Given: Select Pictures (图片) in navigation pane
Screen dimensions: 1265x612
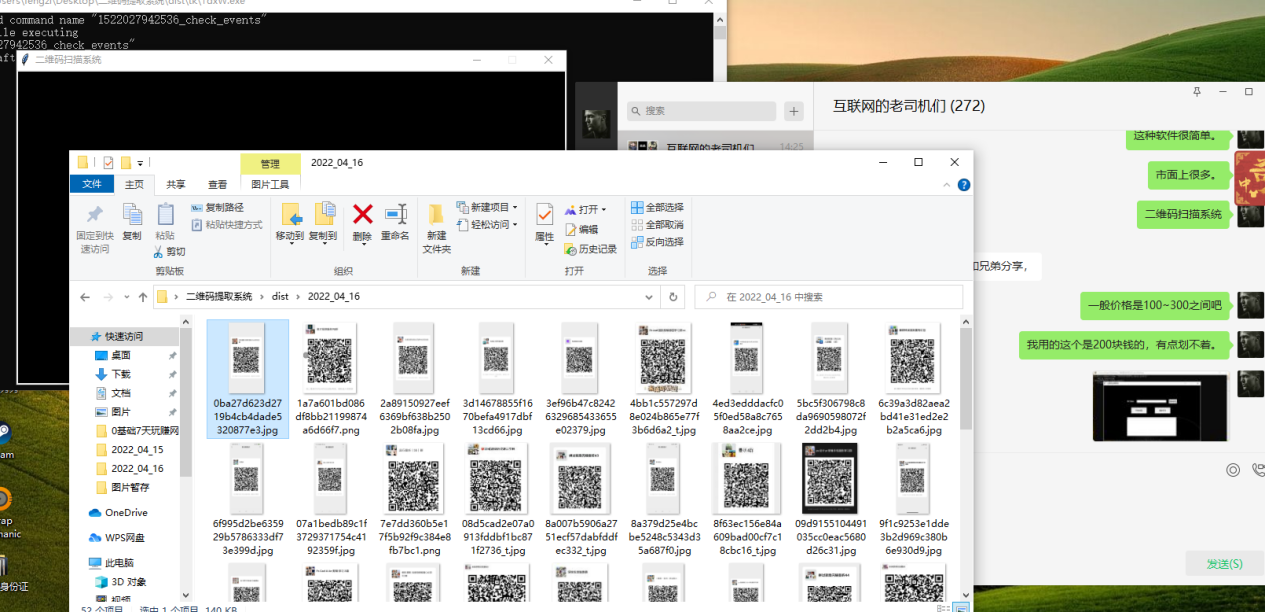Looking at the screenshot, I should (x=121, y=412).
